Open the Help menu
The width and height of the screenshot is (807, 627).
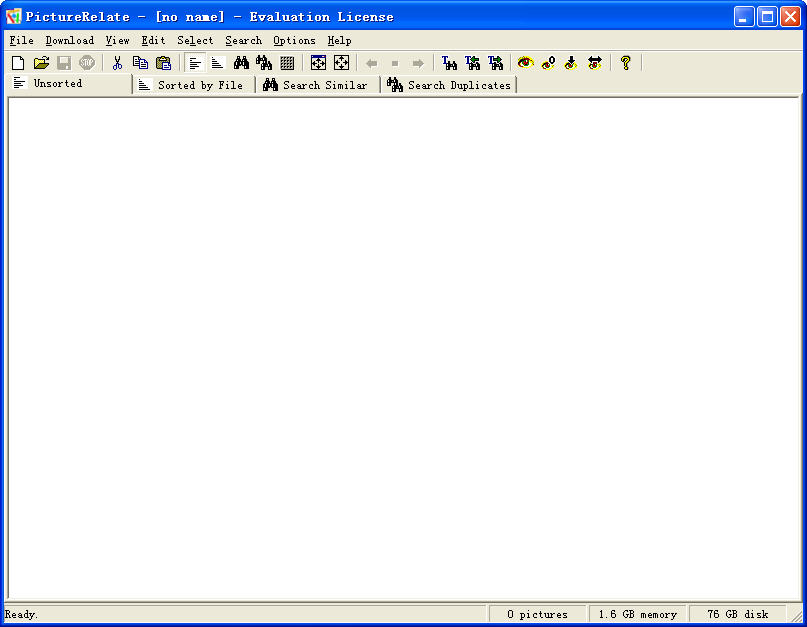[339, 40]
